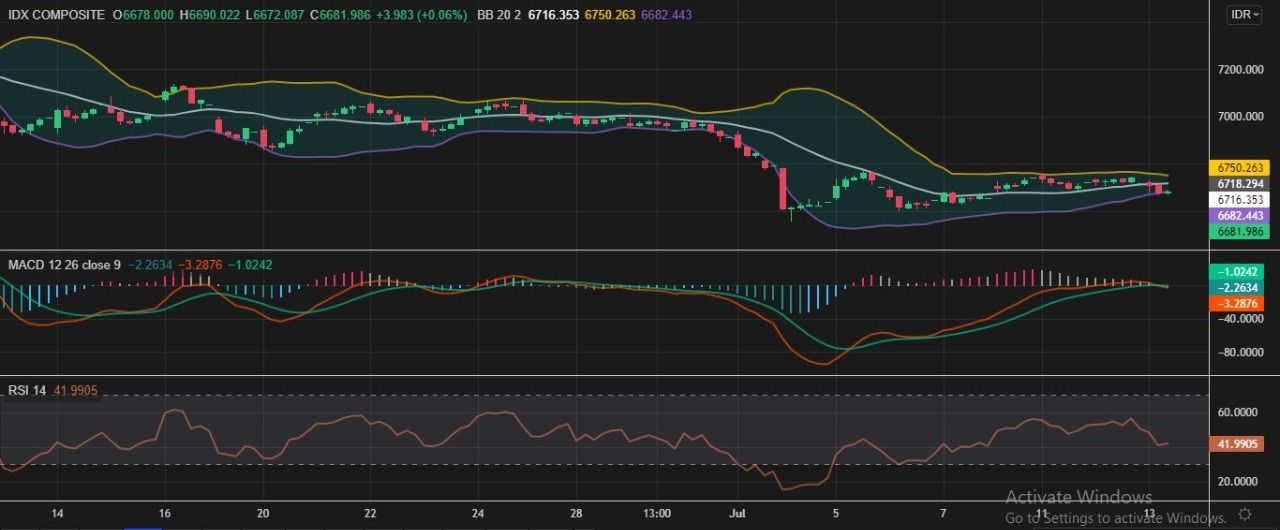Viewport: 1280px width, 530px height.
Task: Click gray 6718.294 price axis tag
Action: tap(1239, 184)
